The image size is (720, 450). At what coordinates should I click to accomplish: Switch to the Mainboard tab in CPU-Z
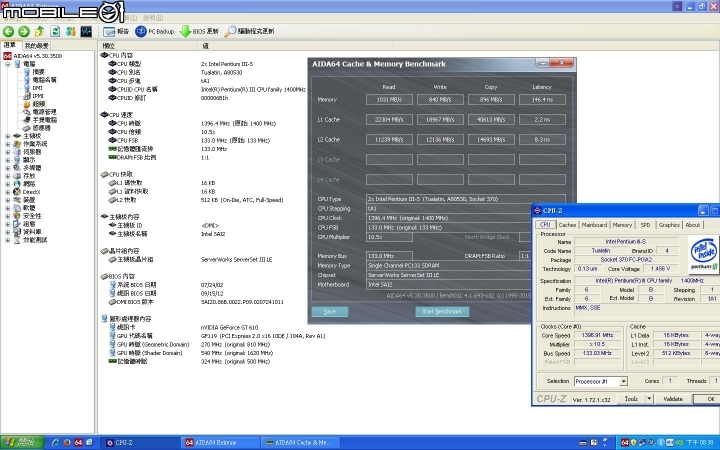[594, 225]
